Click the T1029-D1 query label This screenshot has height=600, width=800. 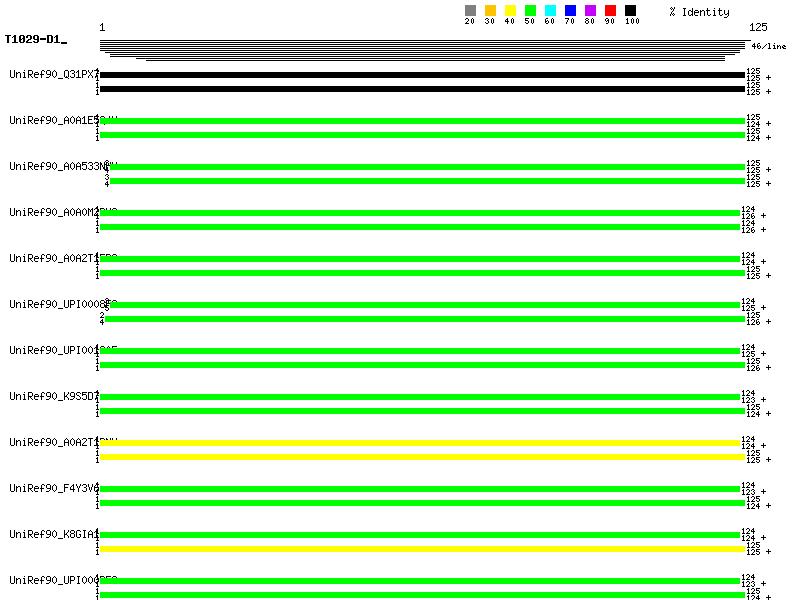tap(34, 40)
